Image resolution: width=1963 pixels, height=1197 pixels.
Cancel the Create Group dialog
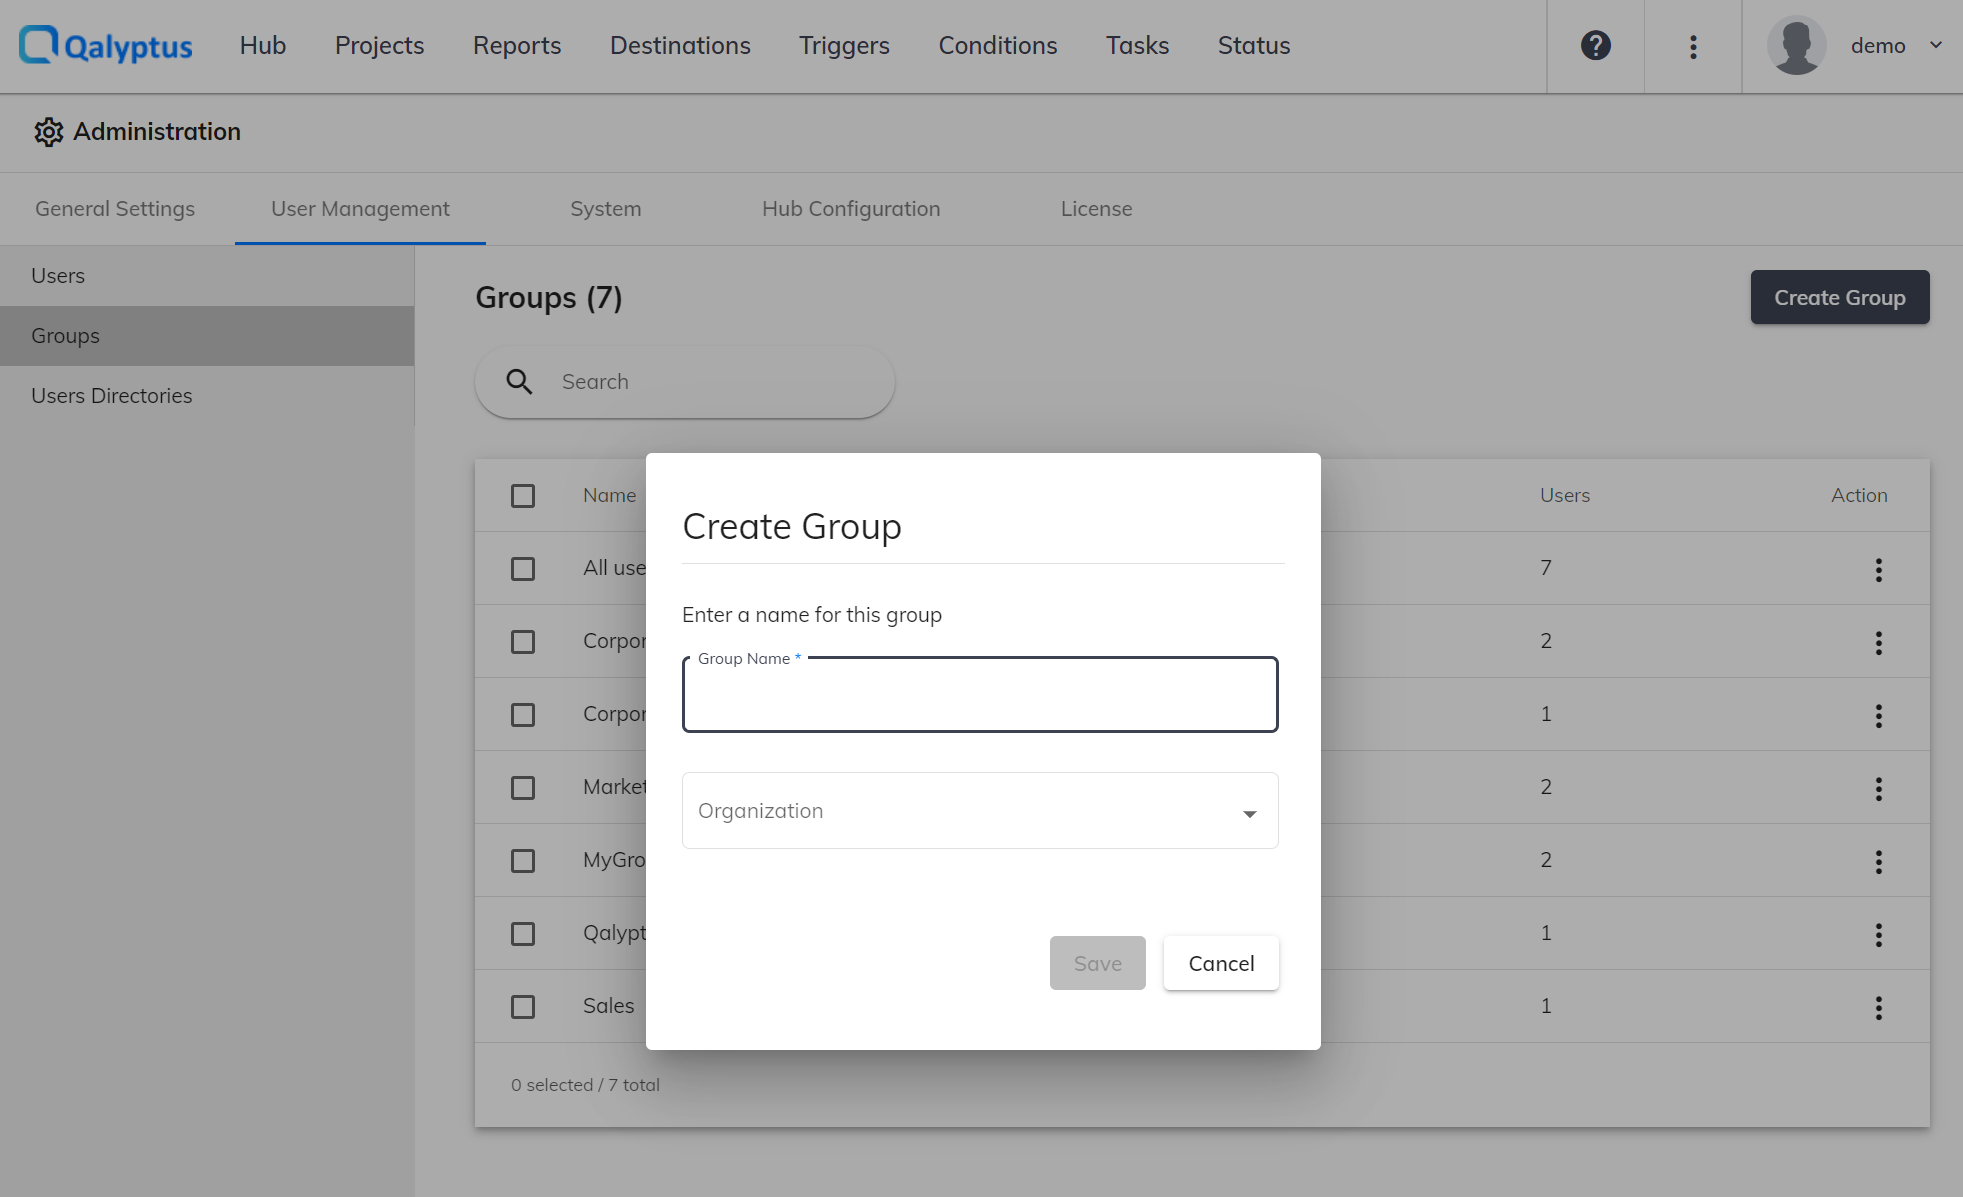[1220, 962]
